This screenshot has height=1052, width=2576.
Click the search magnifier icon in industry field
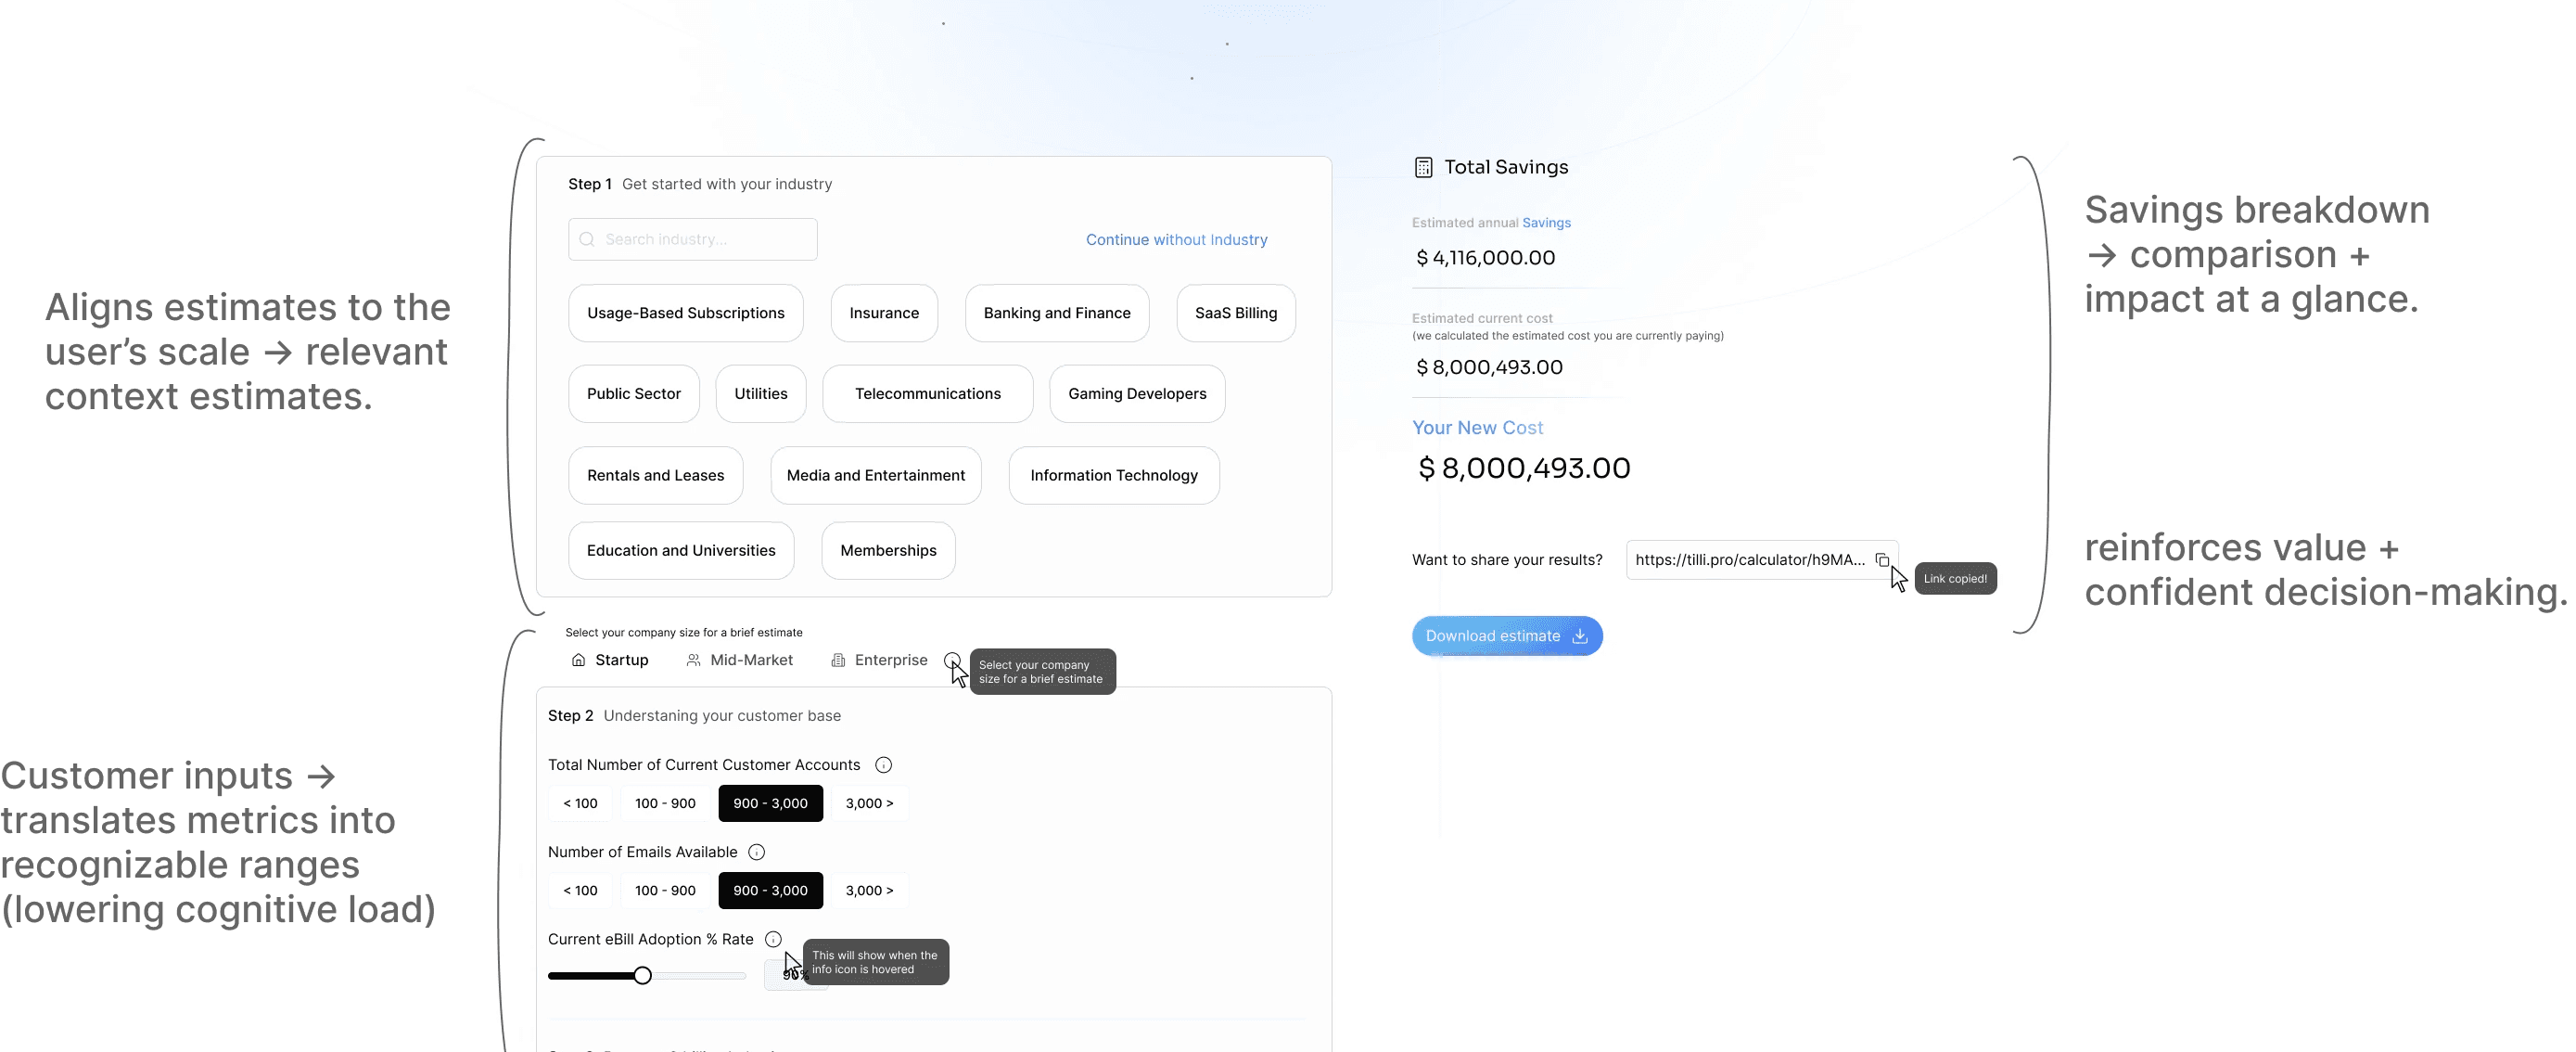(x=587, y=240)
